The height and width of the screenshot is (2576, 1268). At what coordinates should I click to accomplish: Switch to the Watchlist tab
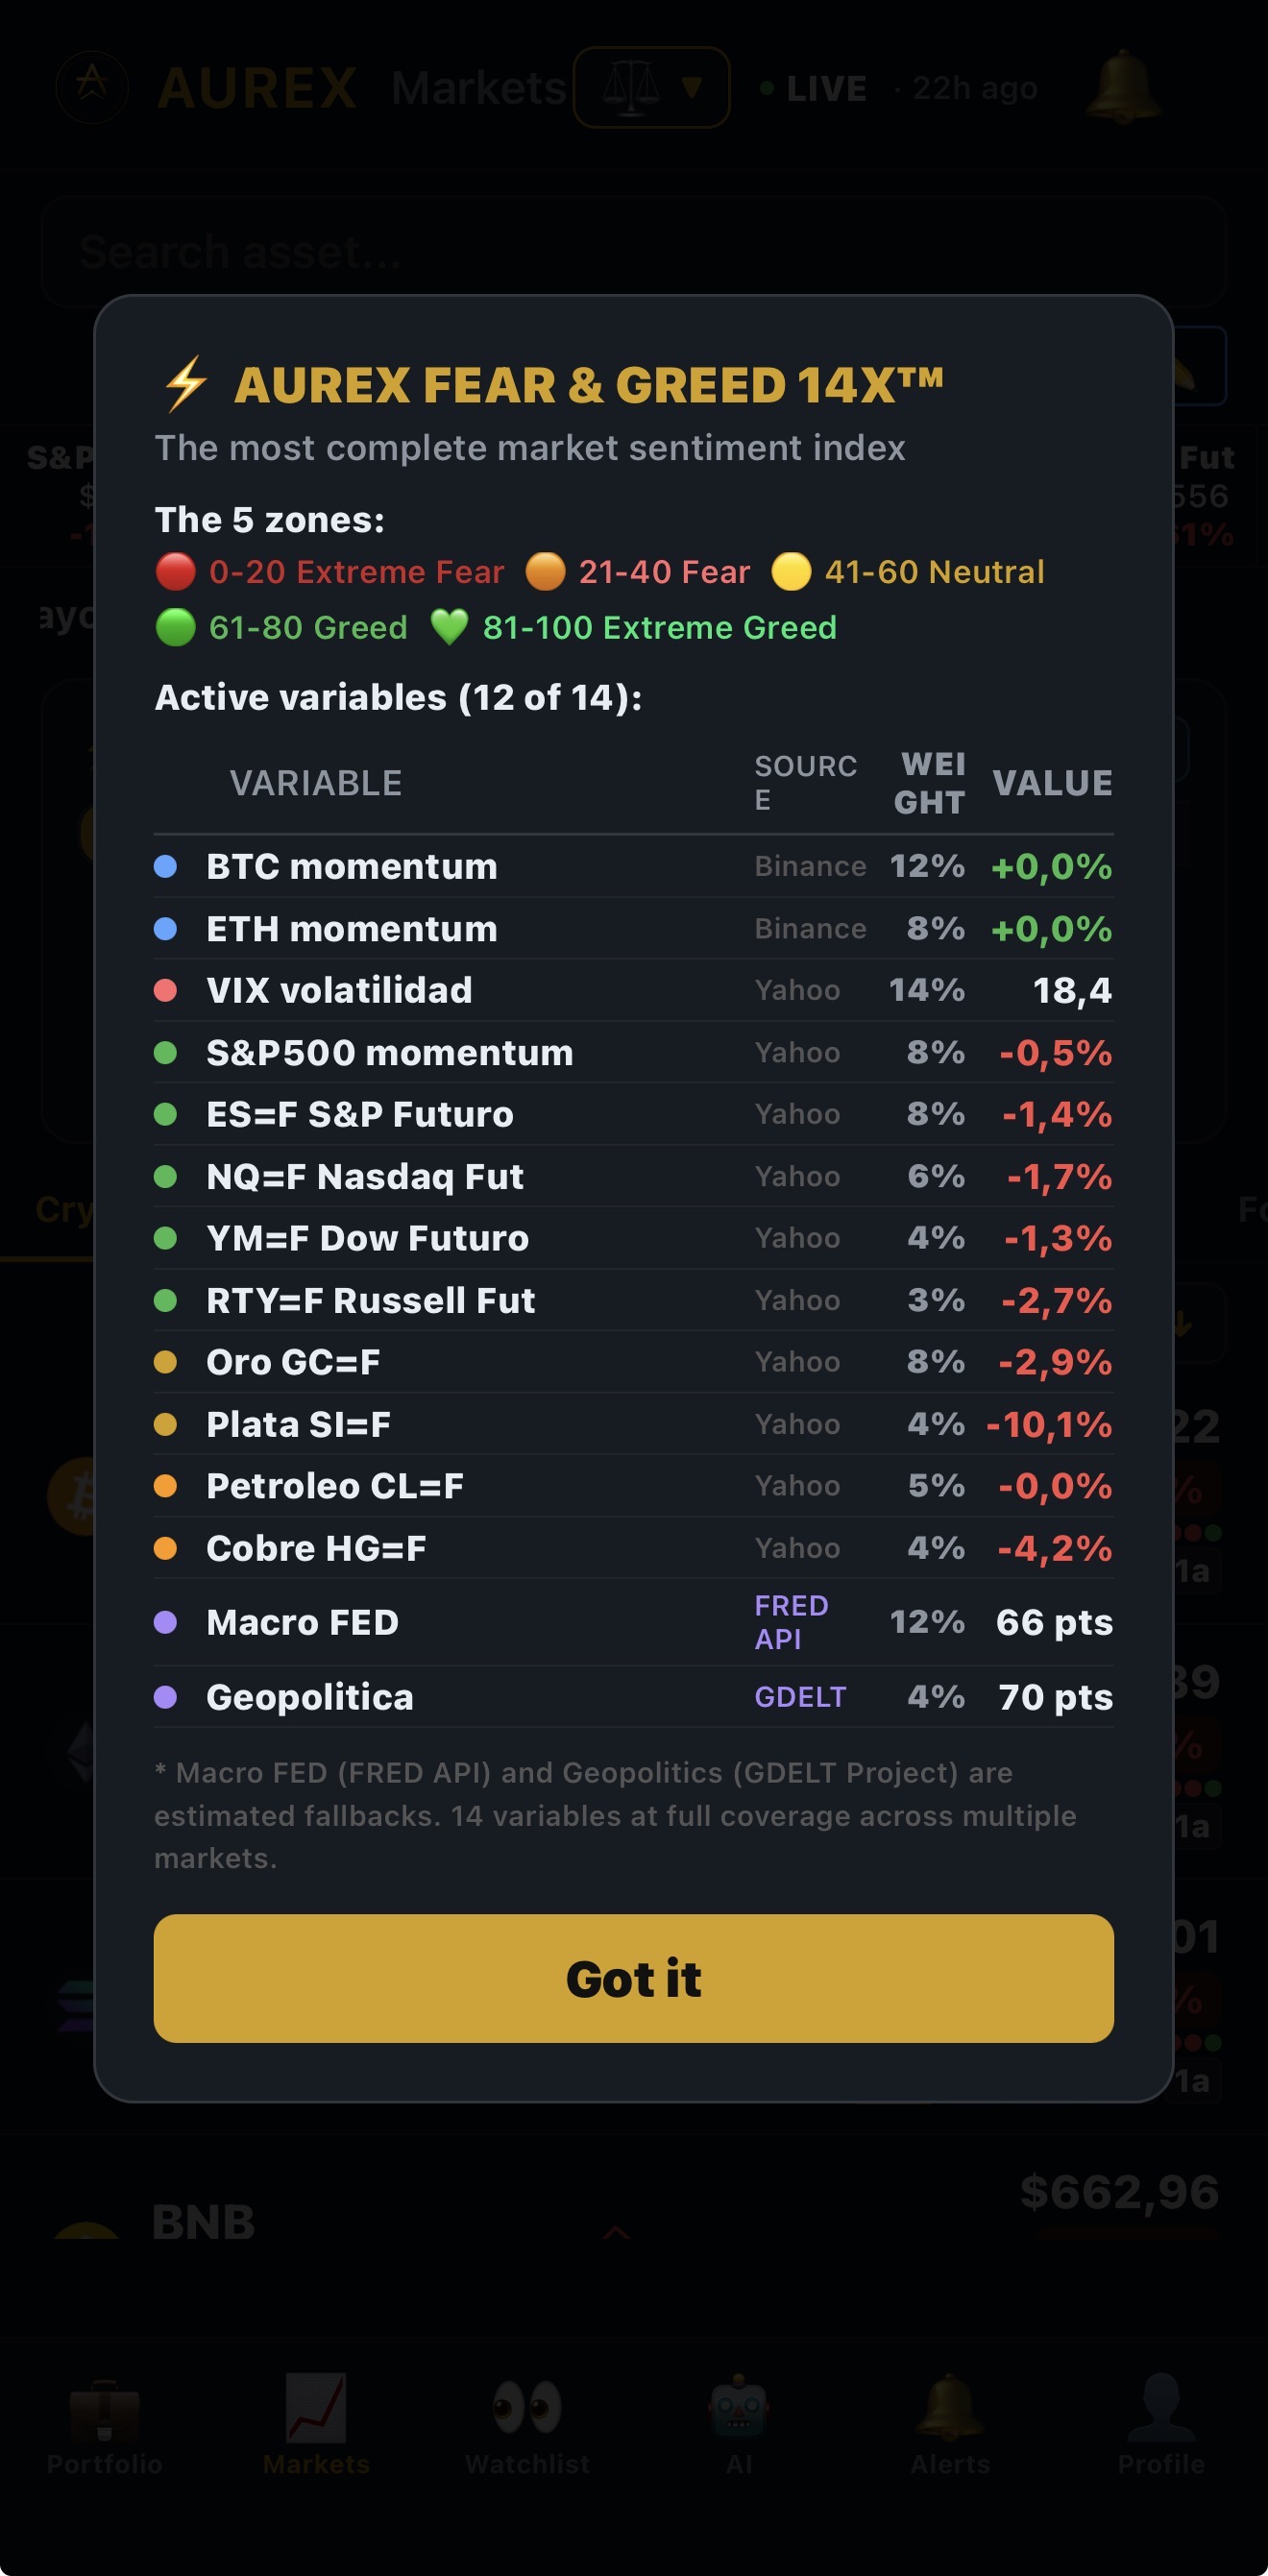pyautogui.click(x=528, y=2425)
